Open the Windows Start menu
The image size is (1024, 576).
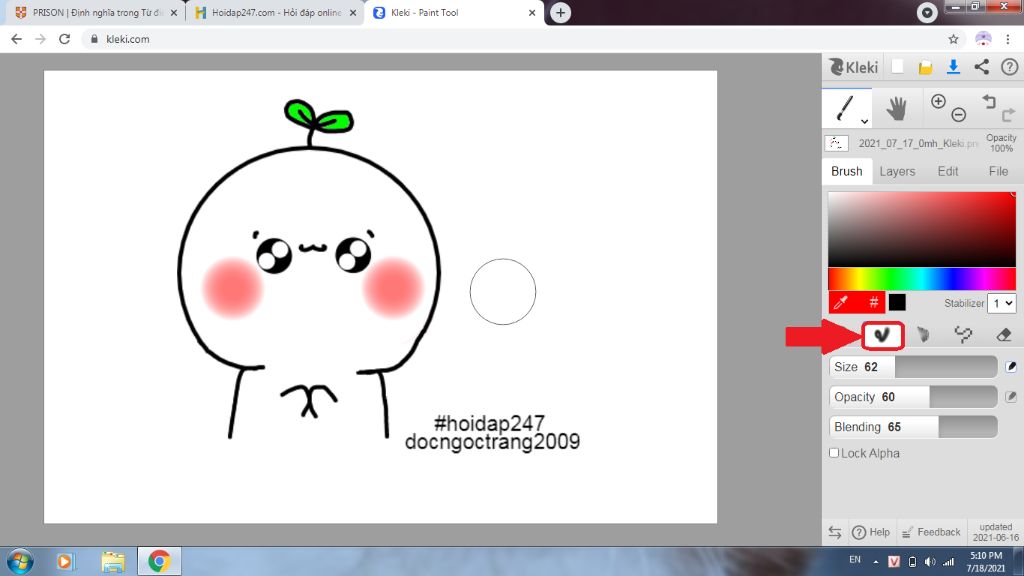(x=20, y=562)
